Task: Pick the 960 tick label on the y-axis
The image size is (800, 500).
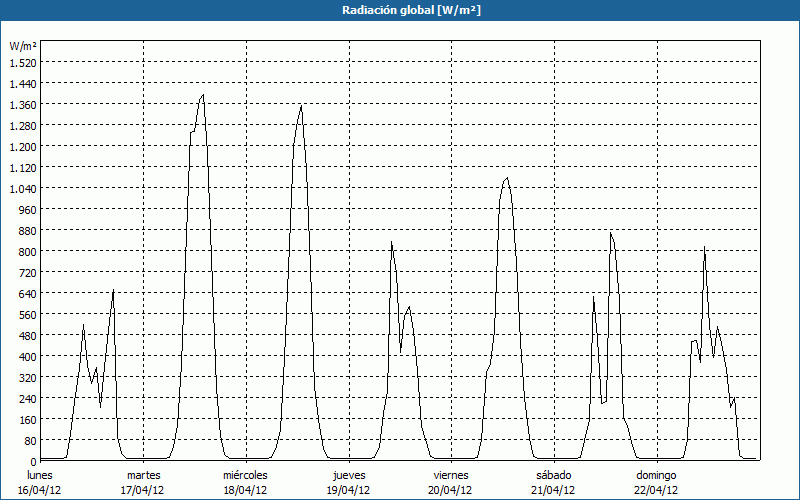Action: pos(26,209)
